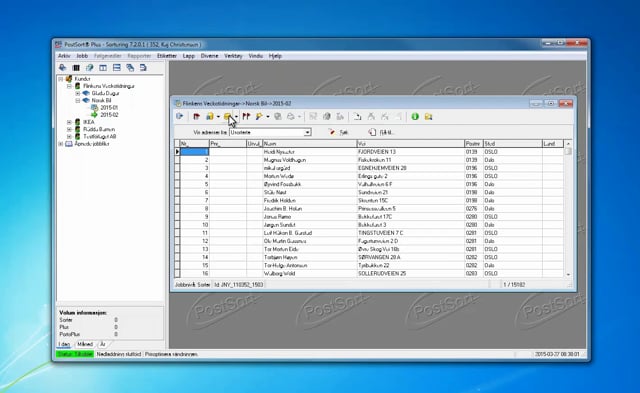
Task: Click the Gå til... button
Action: [381, 132]
